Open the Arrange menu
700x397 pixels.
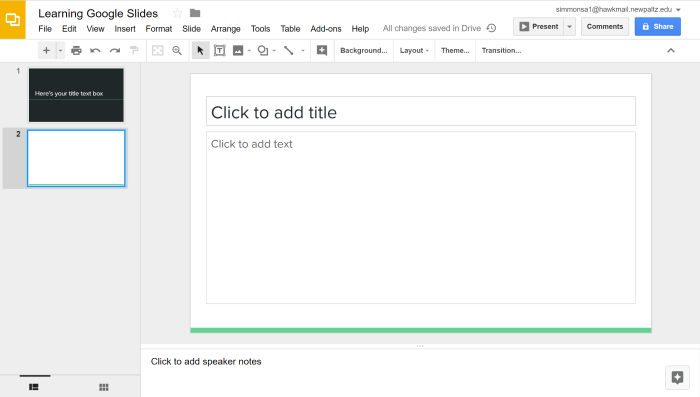(225, 29)
